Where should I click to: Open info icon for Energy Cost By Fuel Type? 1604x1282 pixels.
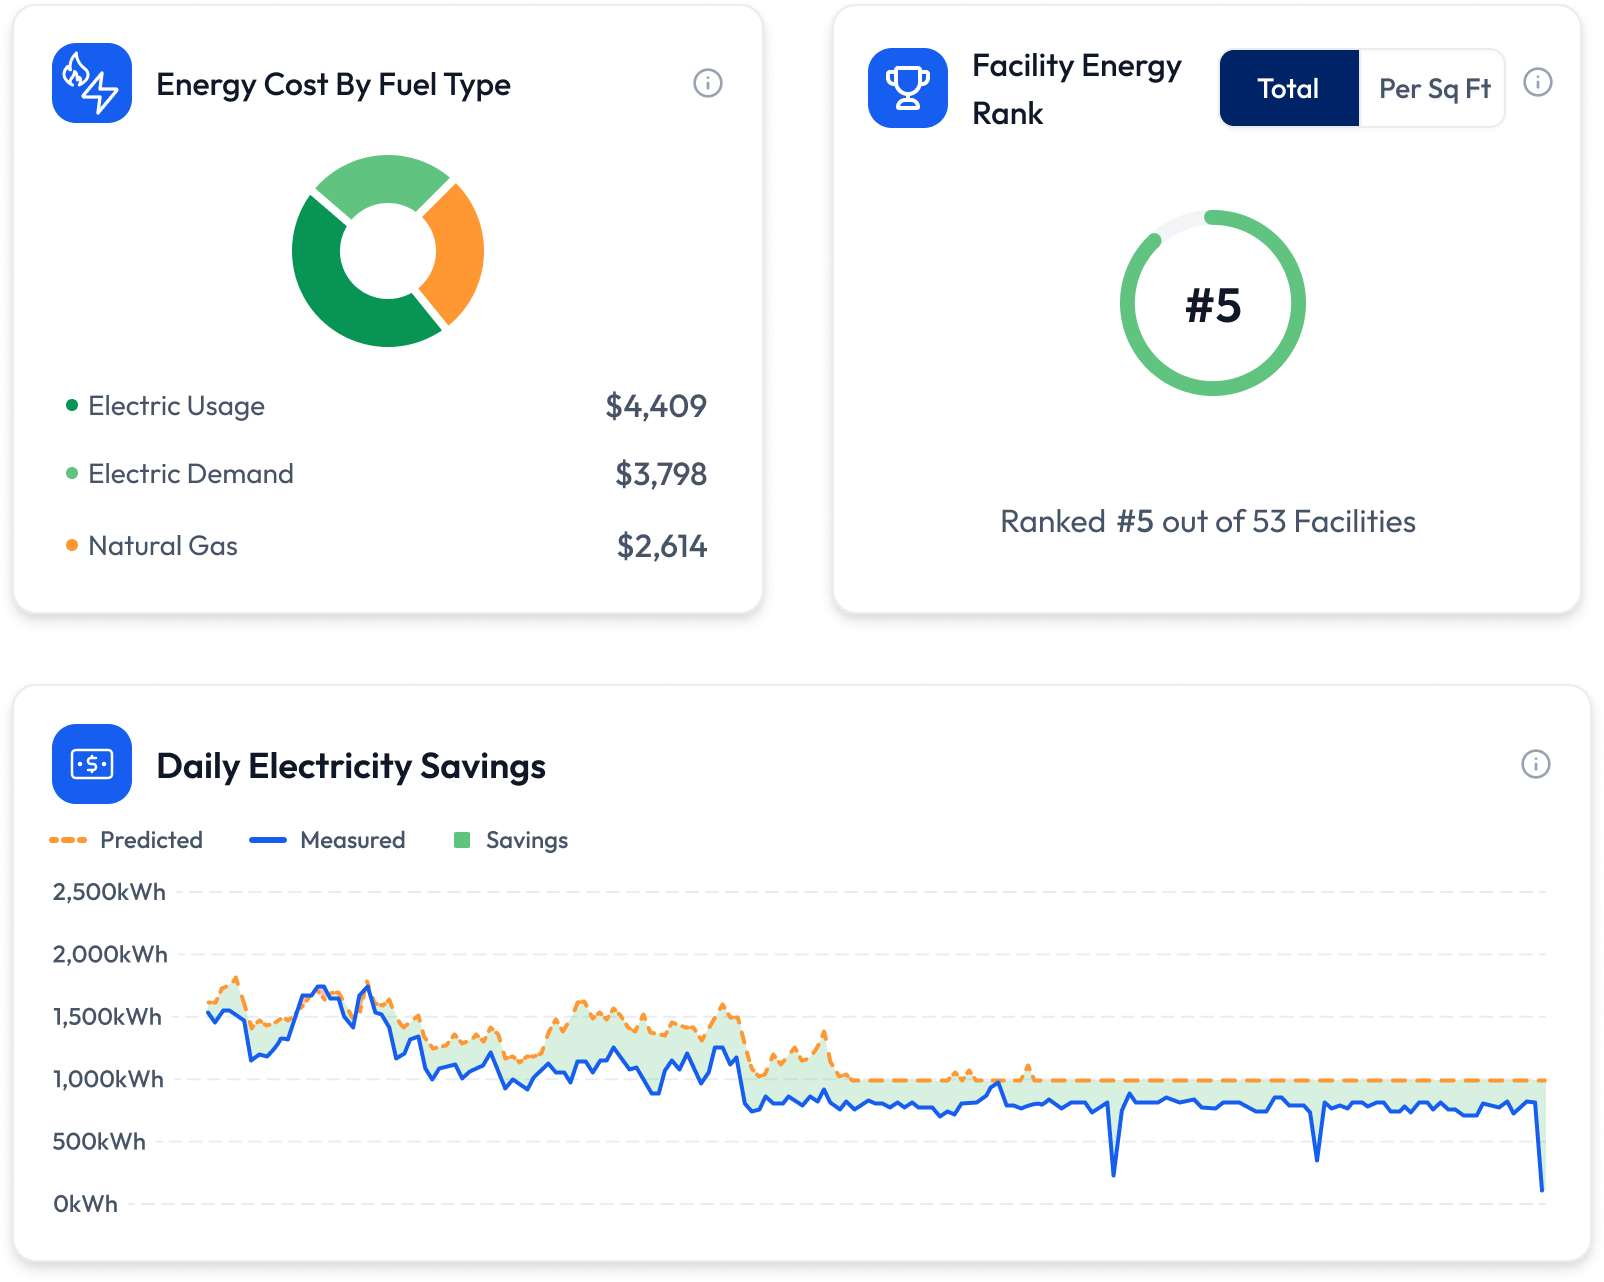[x=708, y=83]
